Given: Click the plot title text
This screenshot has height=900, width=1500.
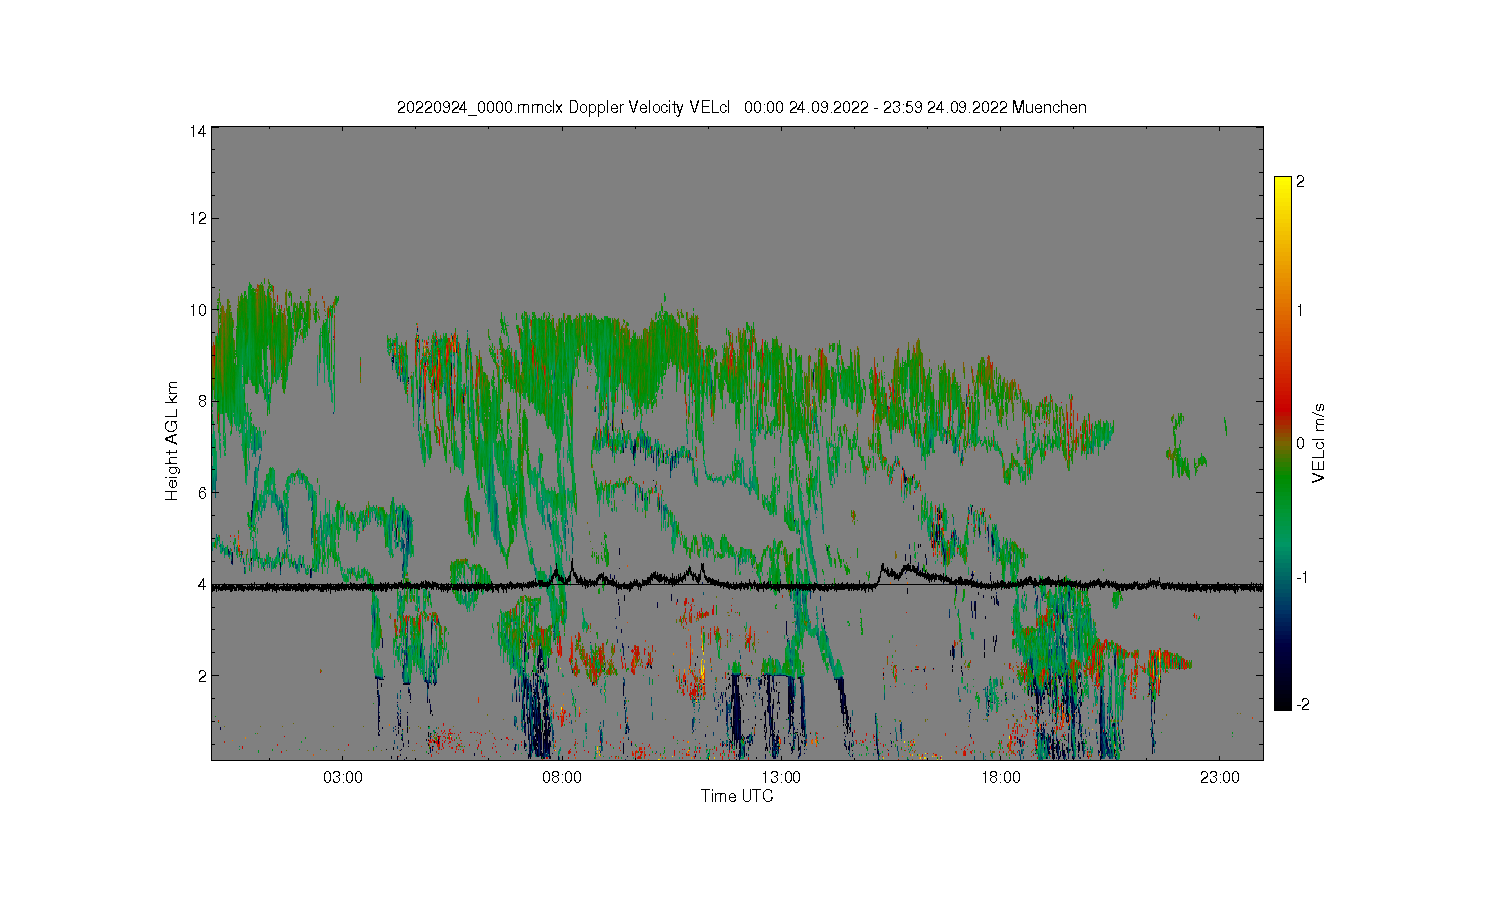Looking at the screenshot, I should point(741,108).
